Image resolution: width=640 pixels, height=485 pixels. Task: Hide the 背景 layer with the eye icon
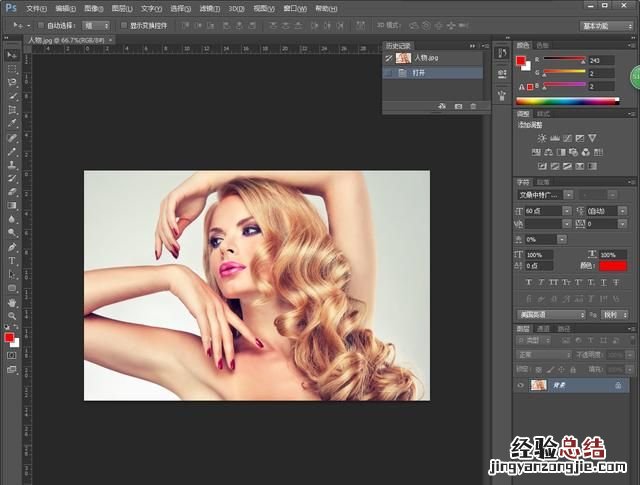pyautogui.click(x=521, y=385)
